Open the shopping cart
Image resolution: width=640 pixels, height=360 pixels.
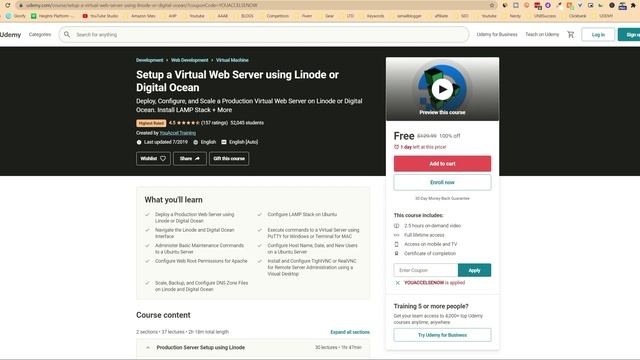click(x=571, y=35)
